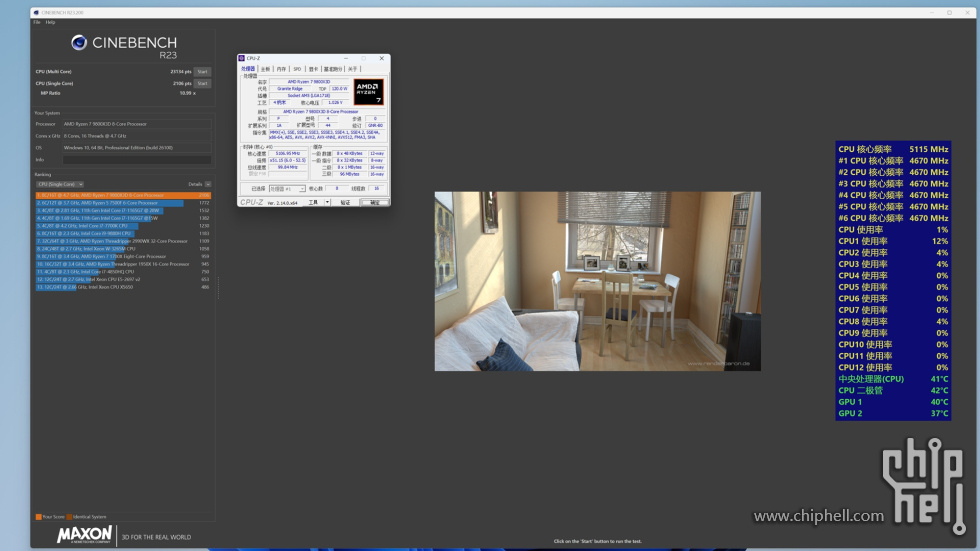Open the CPU (Single Core) ranking dropdown
980x551 pixels.
(x=60, y=184)
